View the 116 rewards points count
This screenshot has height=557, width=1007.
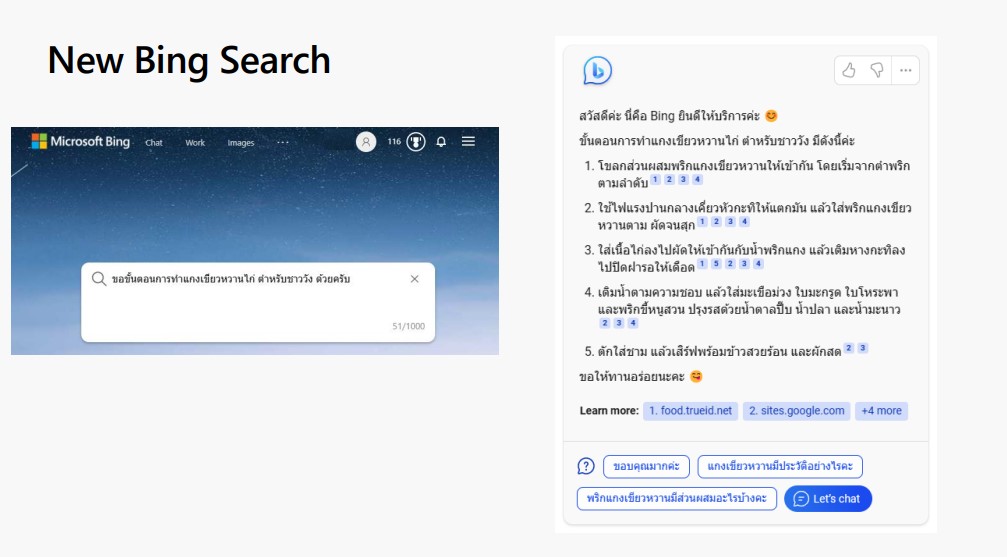click(394, 141)
